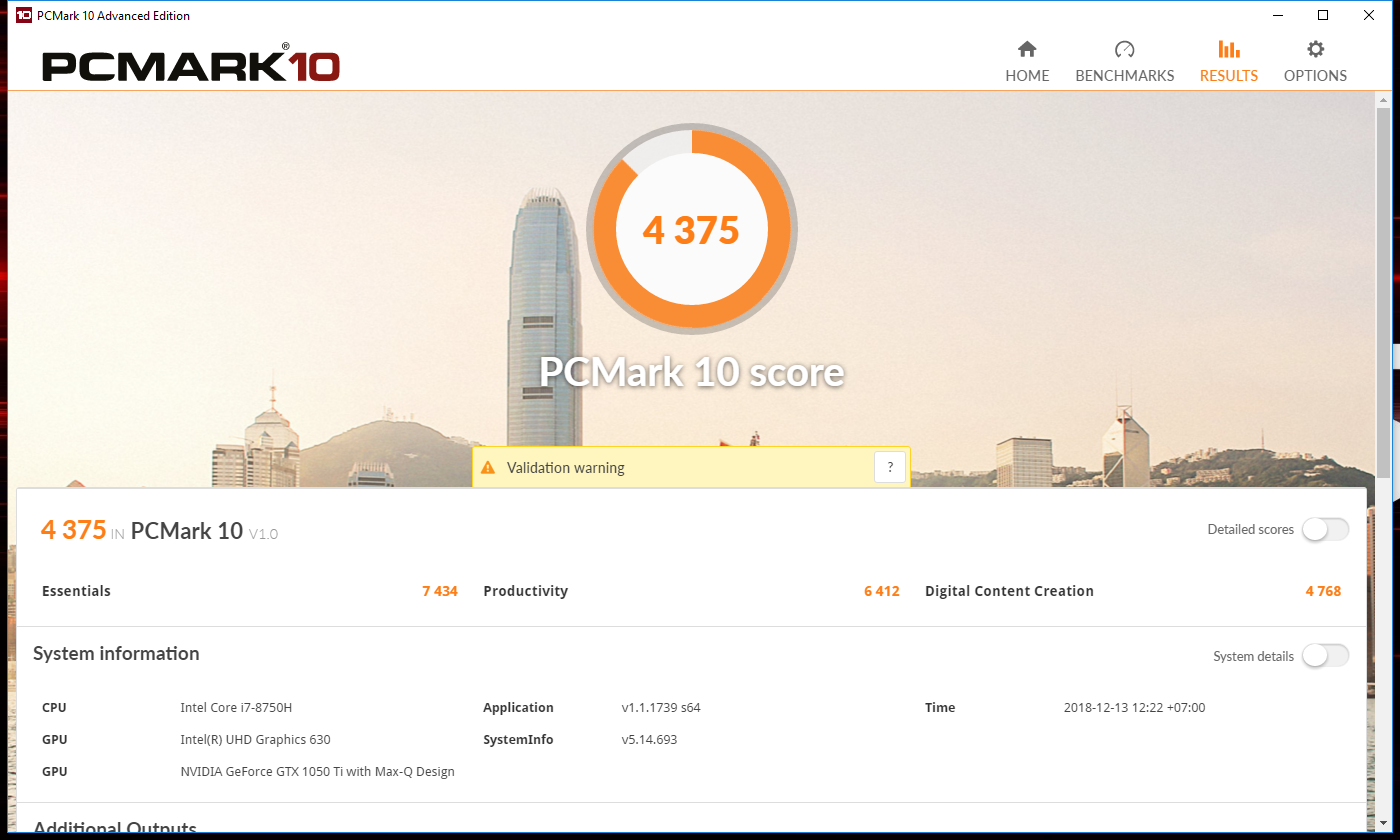This screenshot has height=840, width=1400.
Task: Click the Validation warning triangle icon
Action: pos(488,467)
